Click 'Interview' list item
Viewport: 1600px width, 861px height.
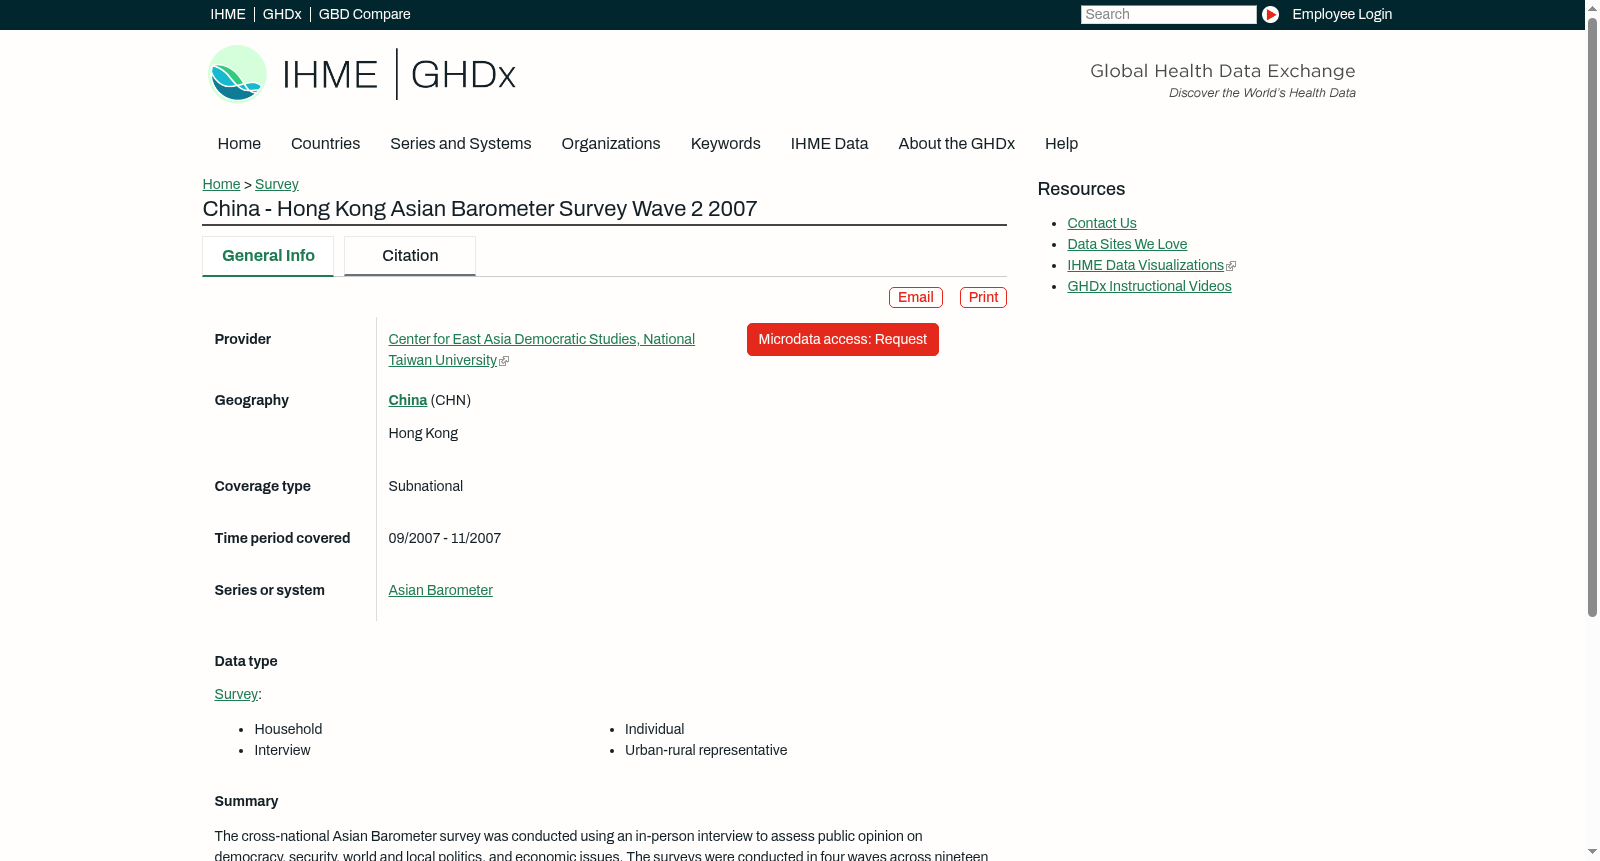pos(282,750)
